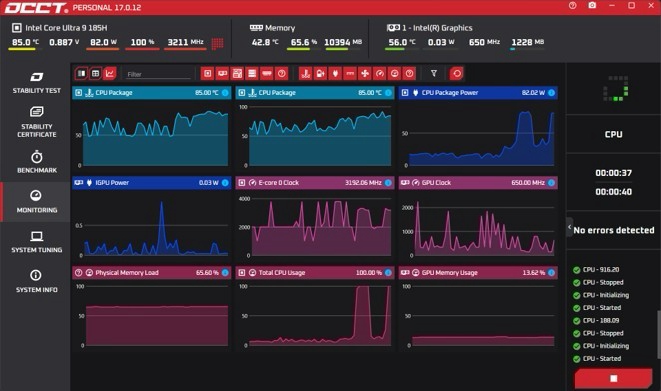661x391 pixels.
Task: Open the Stability Test section
Action: tap(36, 83)
